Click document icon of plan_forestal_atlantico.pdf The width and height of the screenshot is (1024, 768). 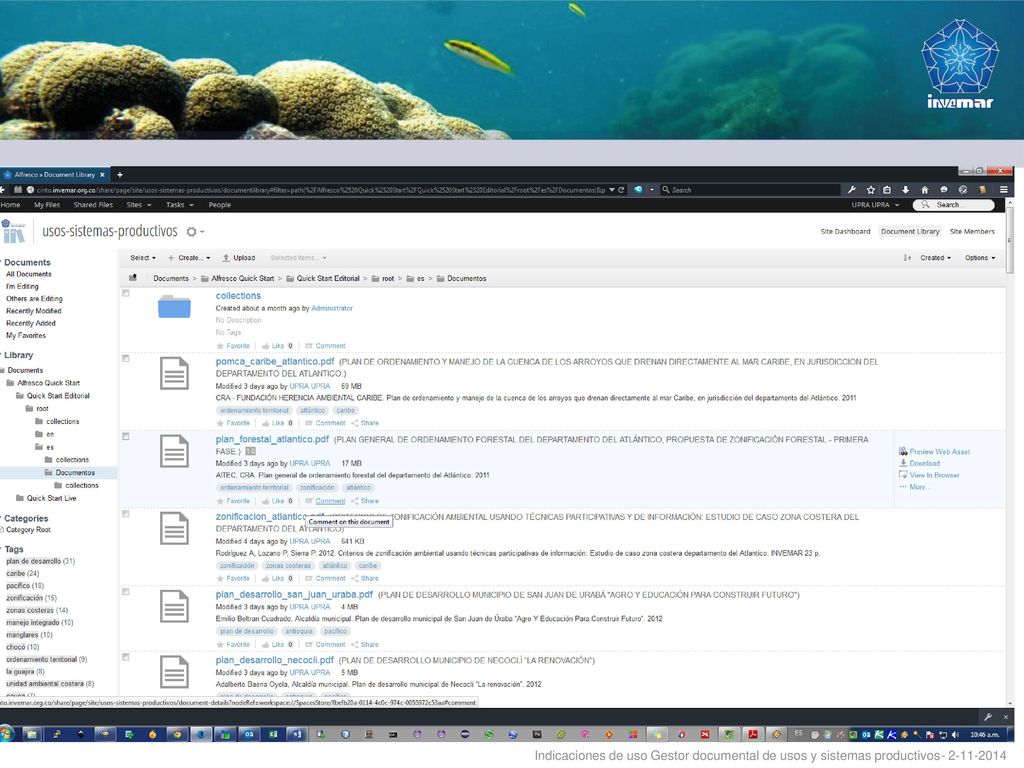(x=174, y=451)
